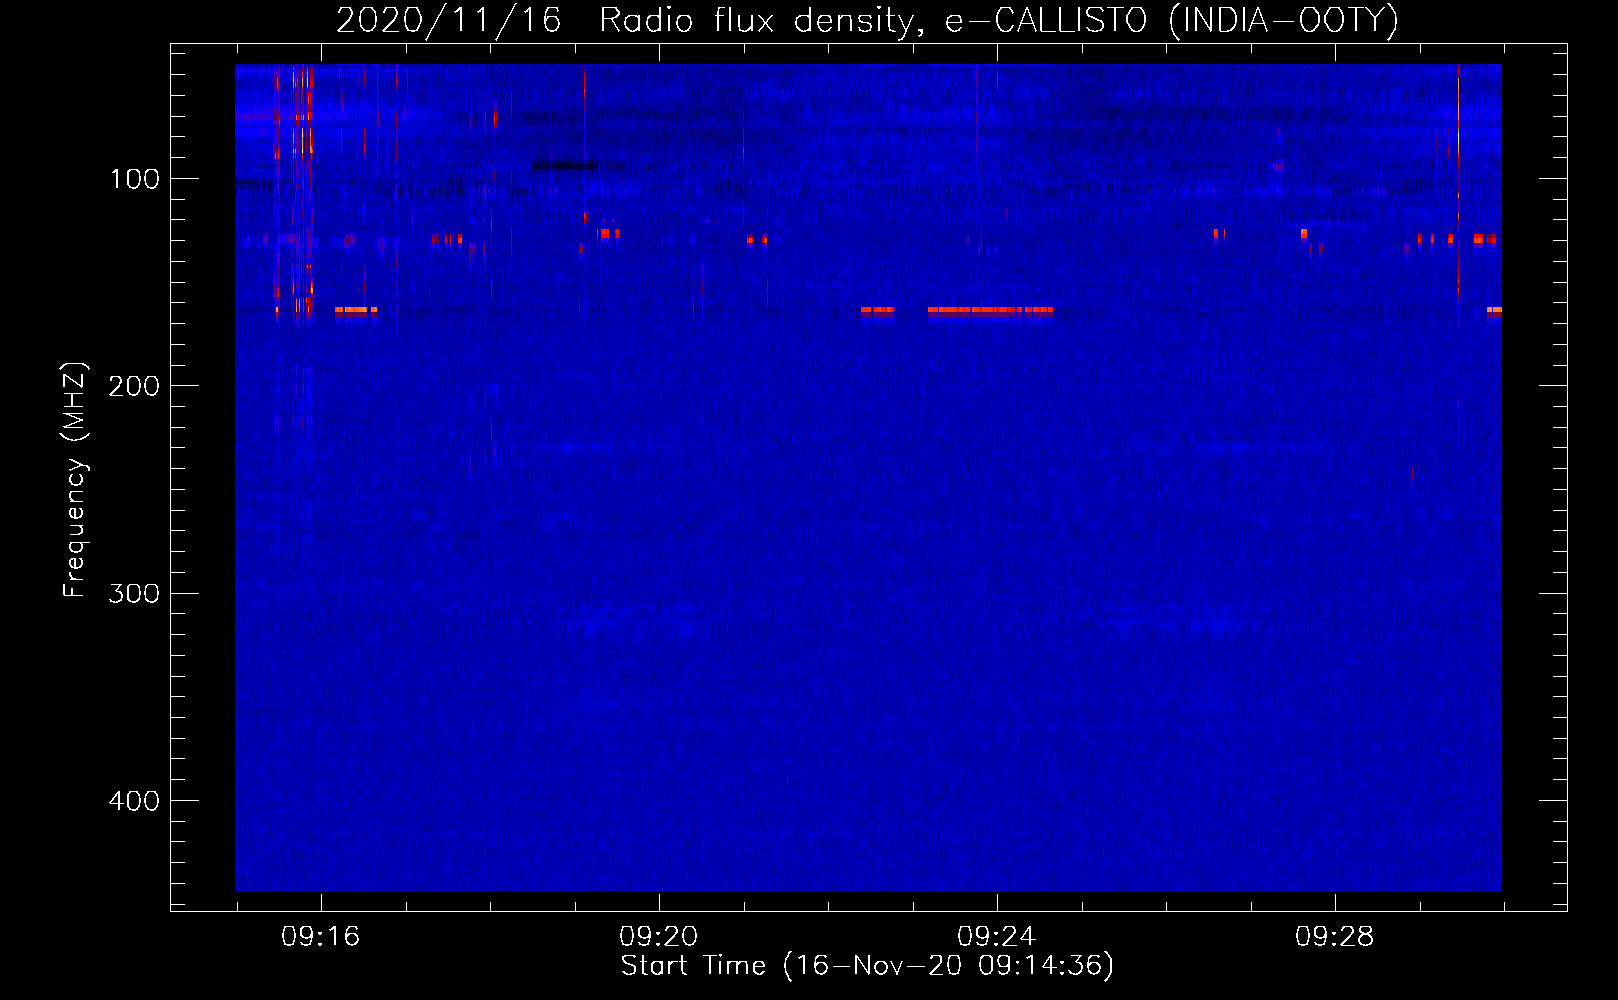Click the "Frequency (MHZ)" axis label
Image resolution: width=1618 pixels, height=1000 pixels.
click(75, 479)
